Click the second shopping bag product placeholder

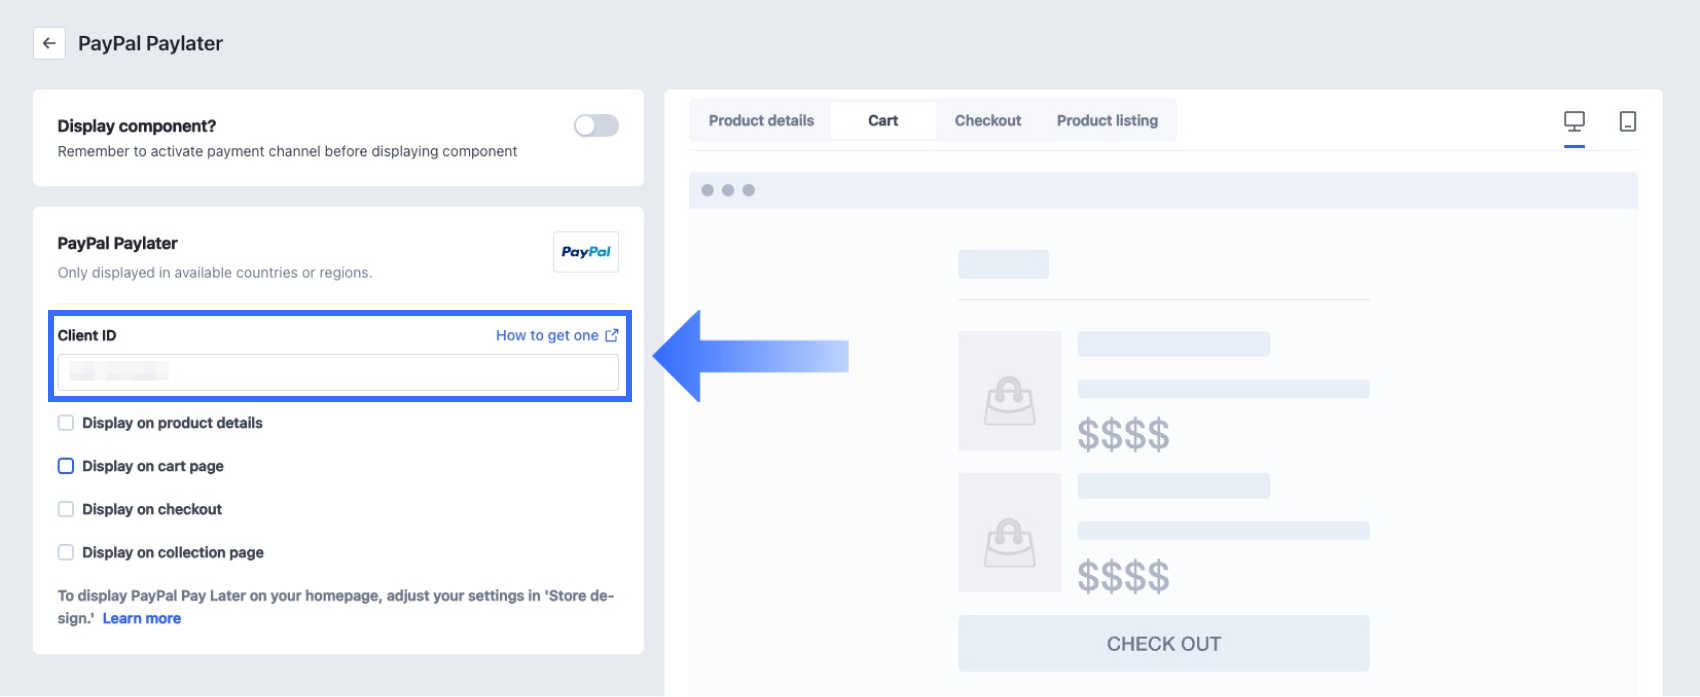(x=1009, y=533)
